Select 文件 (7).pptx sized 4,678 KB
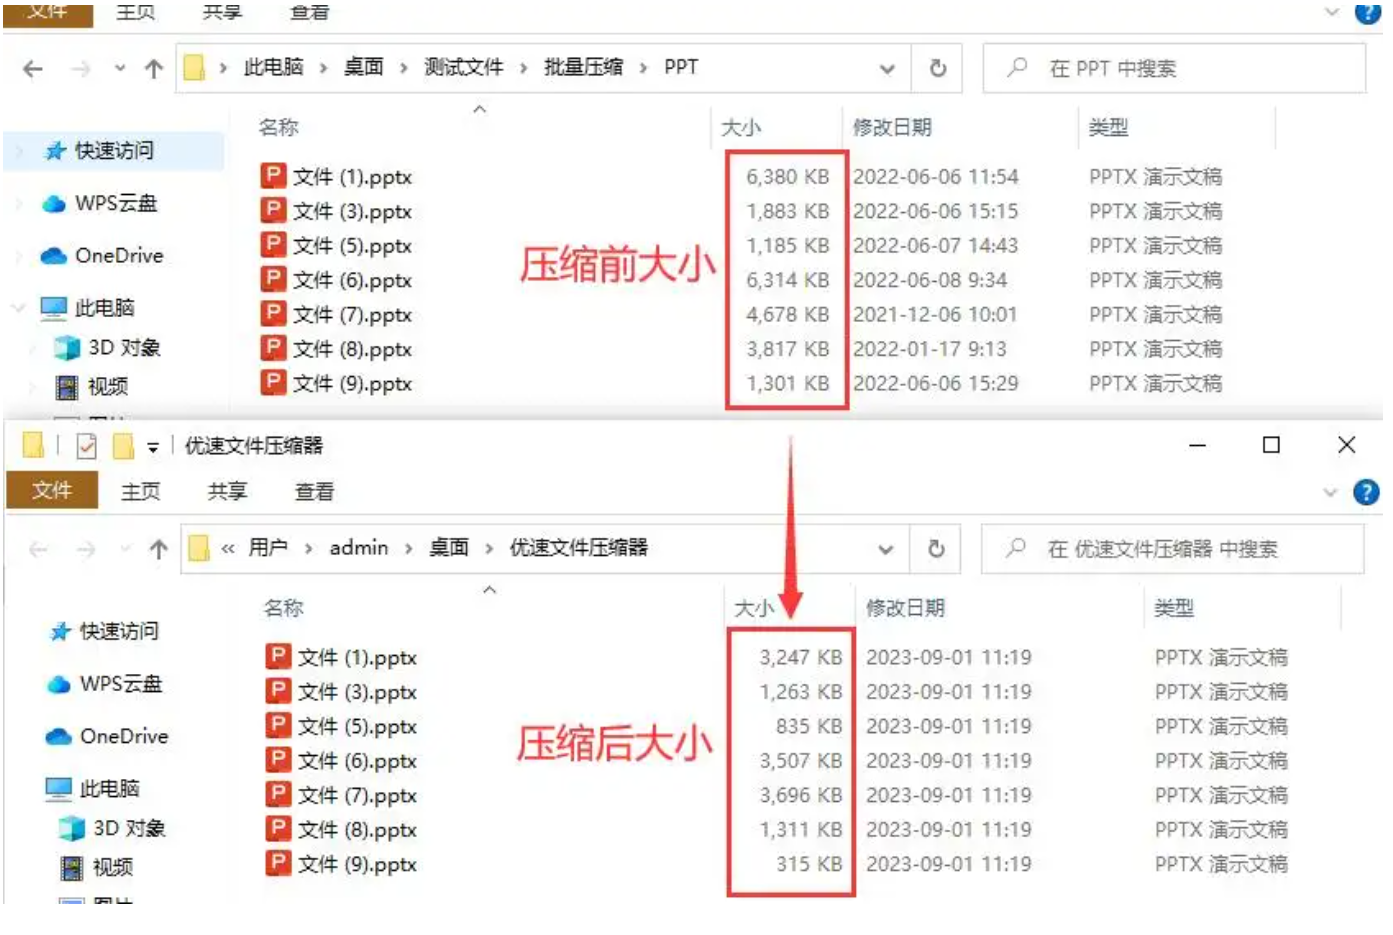1393x935 pixels. pyautogui.click(x=336, y=315)
